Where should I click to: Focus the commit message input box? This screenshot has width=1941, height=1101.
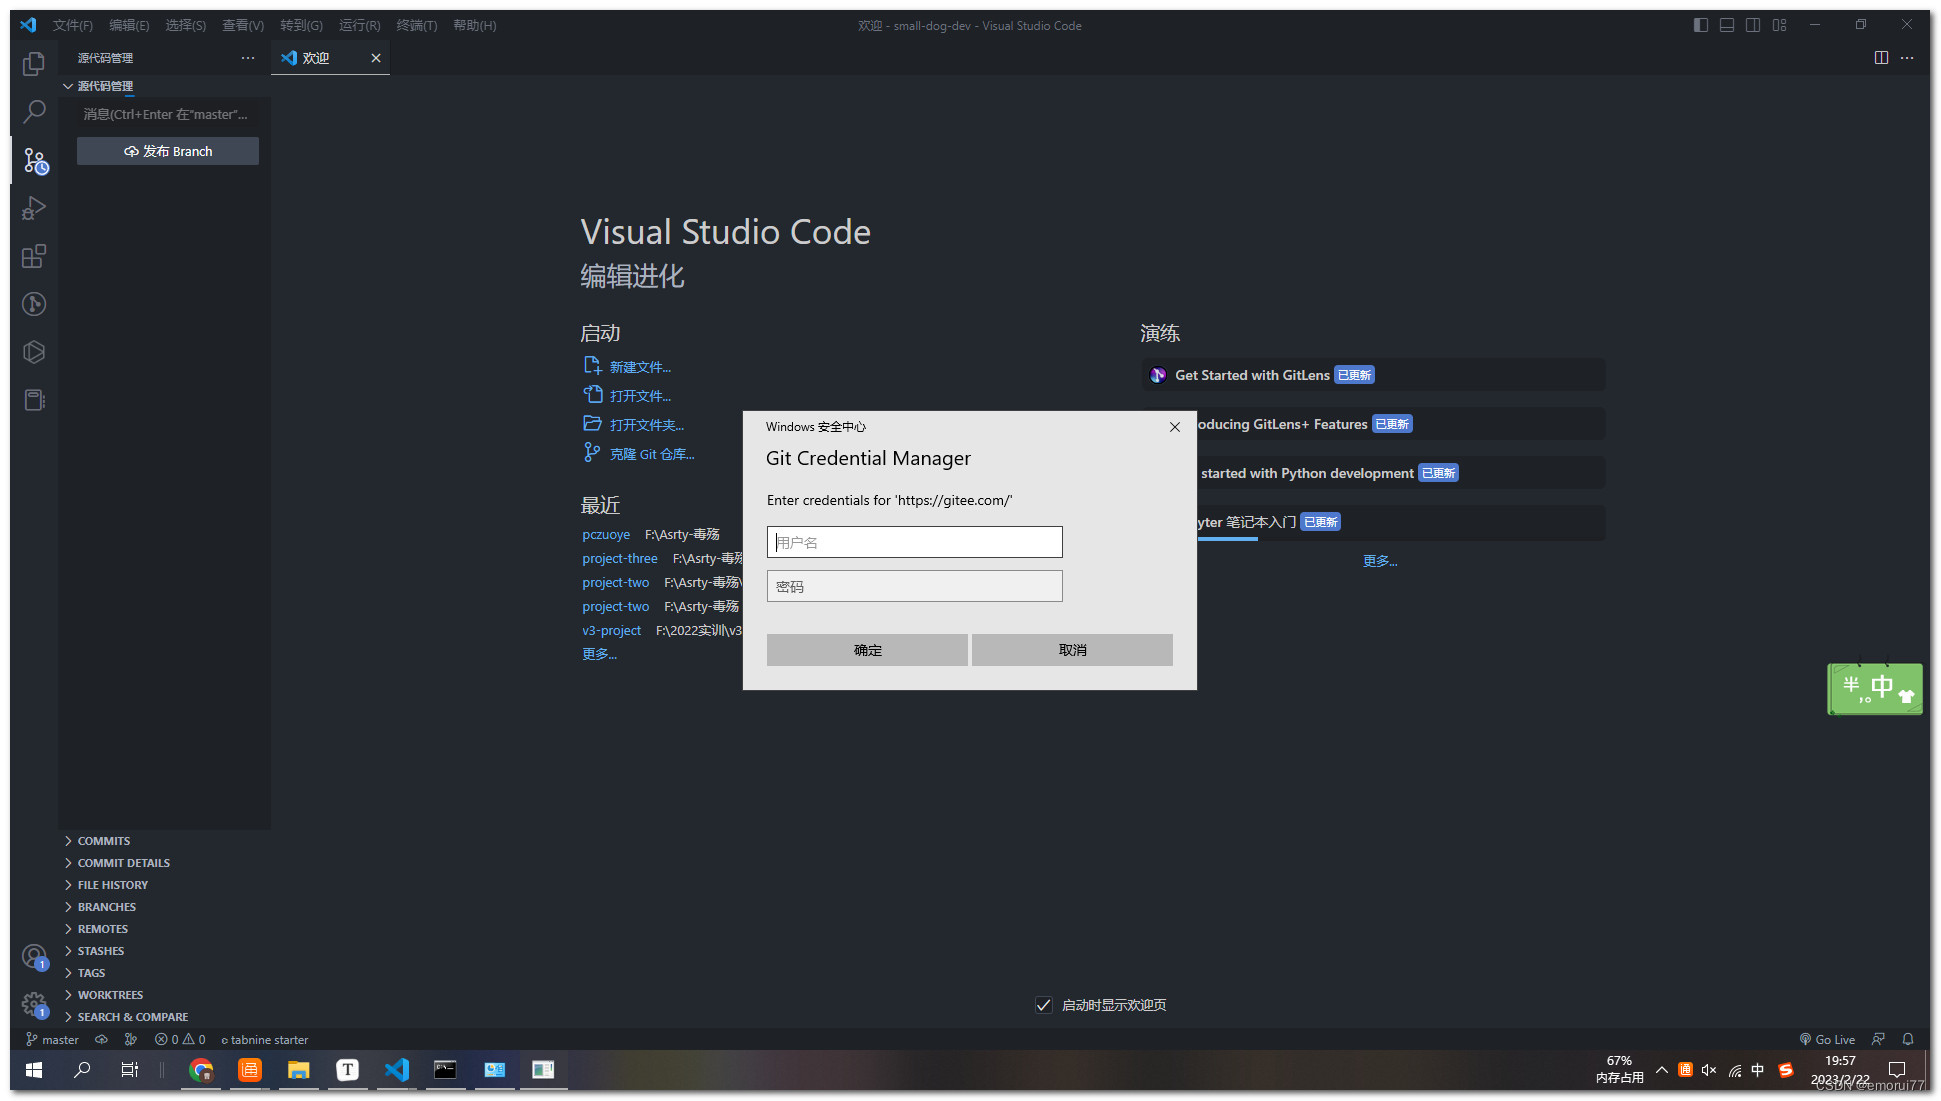point(168,114)
